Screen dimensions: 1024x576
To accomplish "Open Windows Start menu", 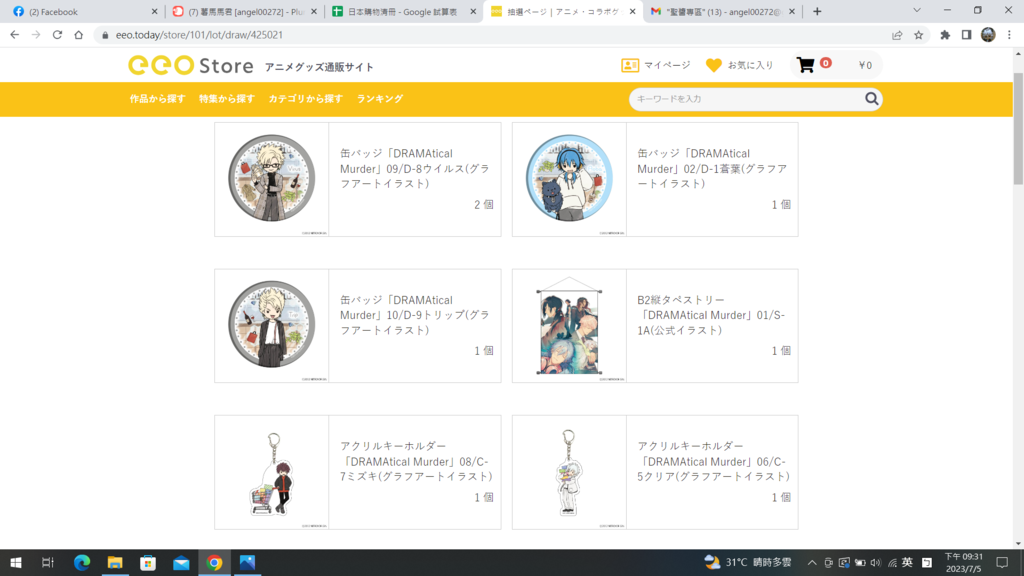I will (16, 562).
